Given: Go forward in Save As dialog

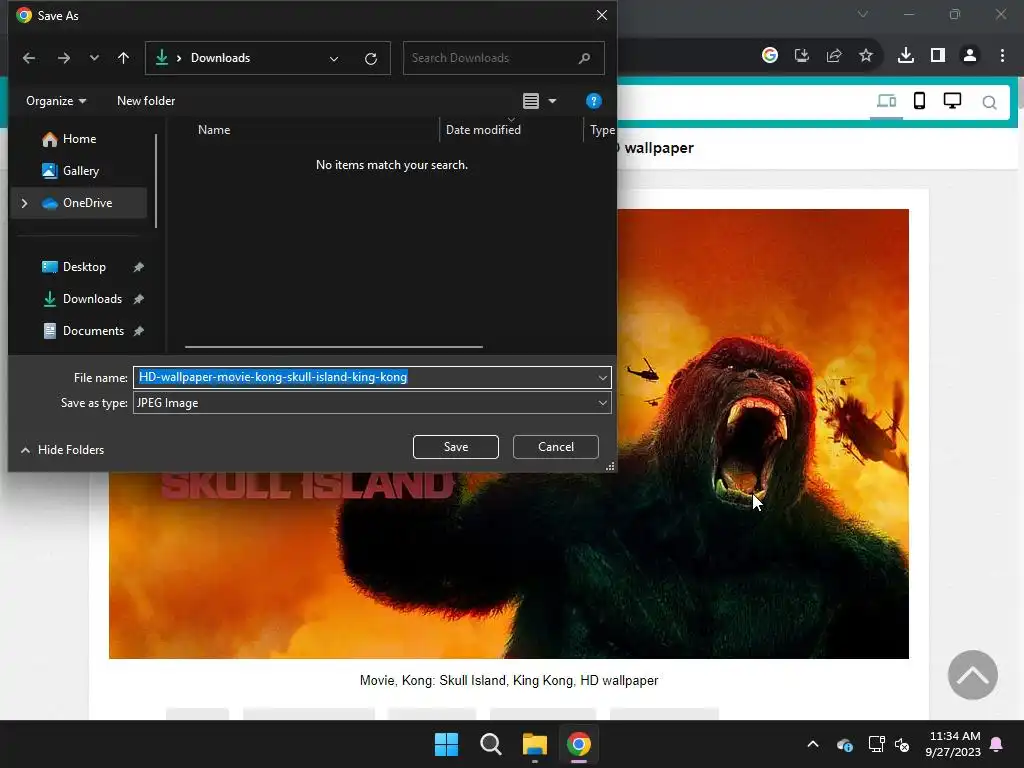Looking at the screenshot, I should click(x=63, y=58).
